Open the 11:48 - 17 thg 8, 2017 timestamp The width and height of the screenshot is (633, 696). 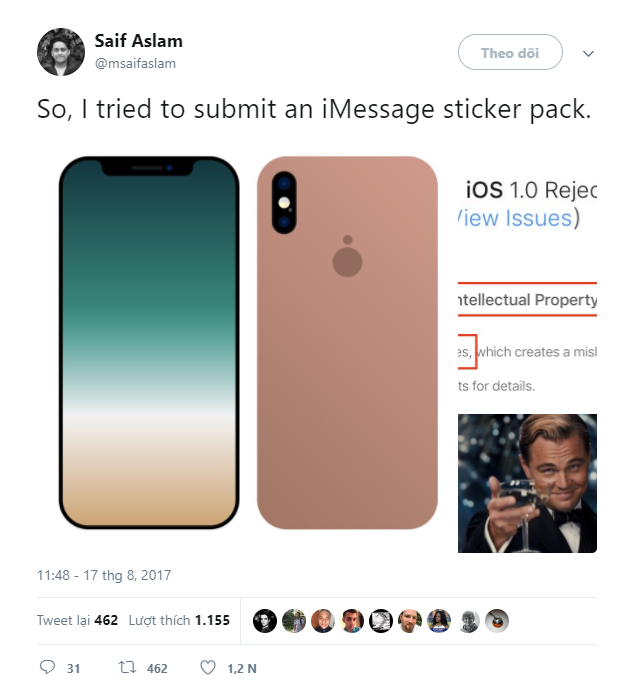(x=104, y=575)
